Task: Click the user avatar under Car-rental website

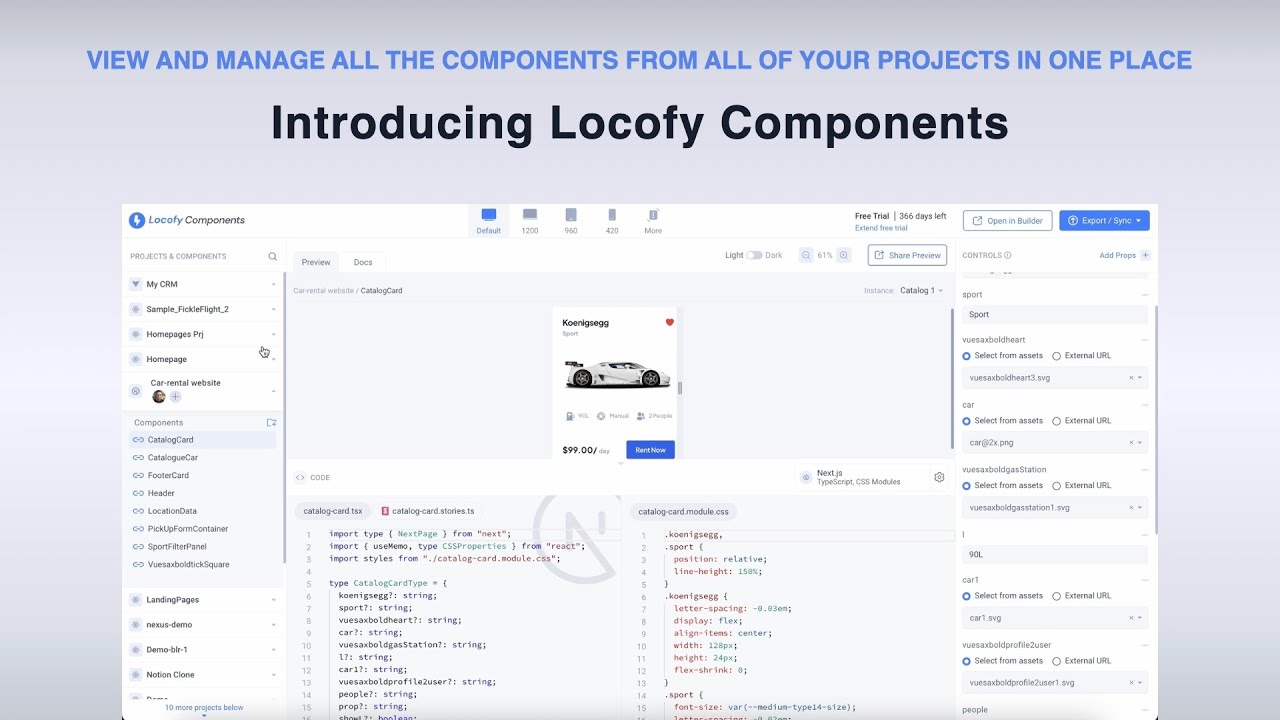Action: point(159,397)
